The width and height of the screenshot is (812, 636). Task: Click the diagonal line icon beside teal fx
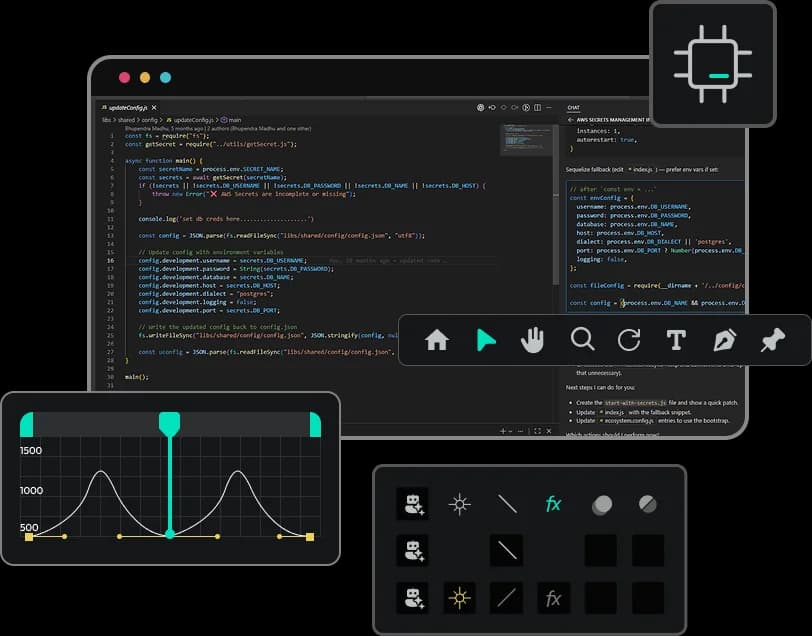click(507, 504)
